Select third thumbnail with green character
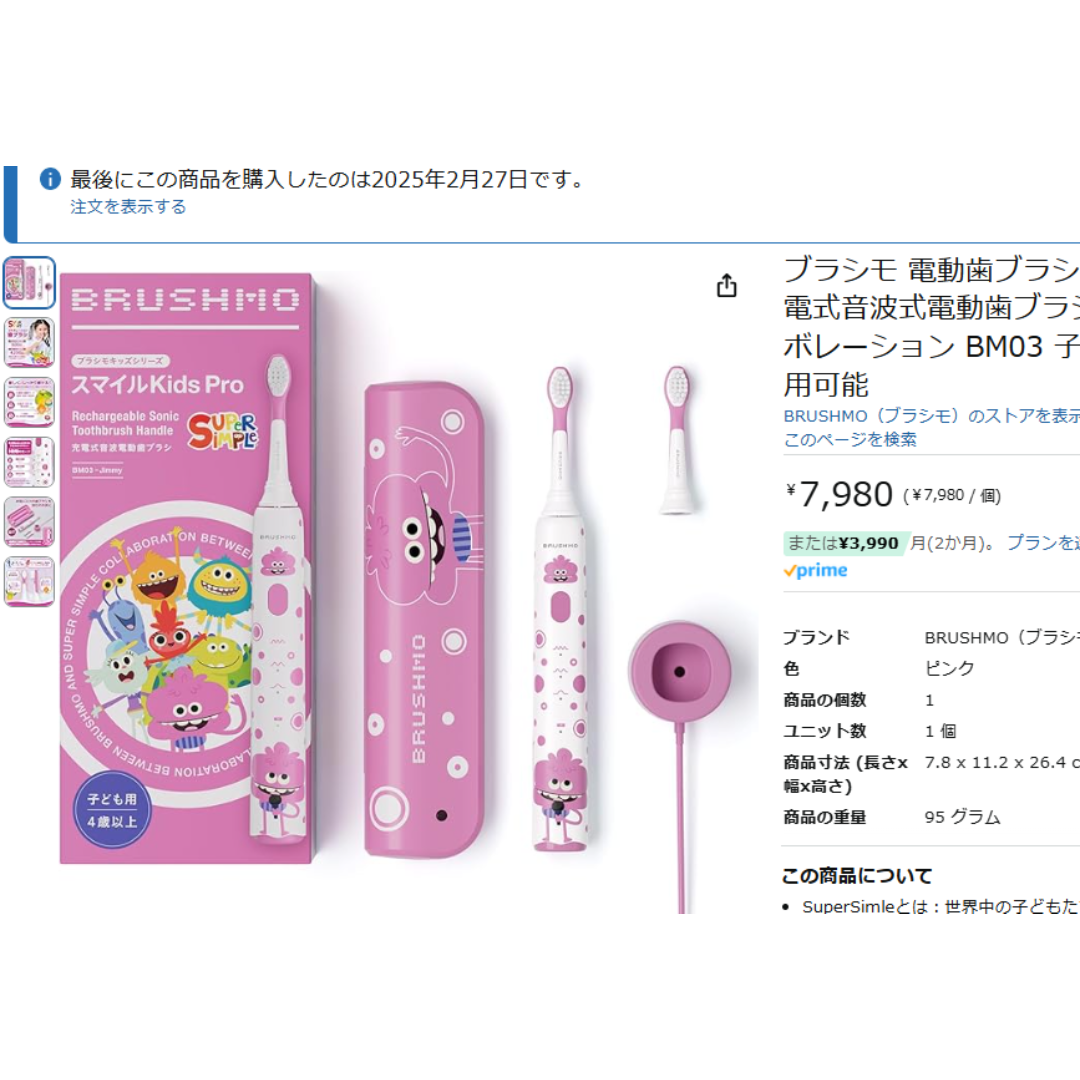1080x1080 pixels. point(29,402)
